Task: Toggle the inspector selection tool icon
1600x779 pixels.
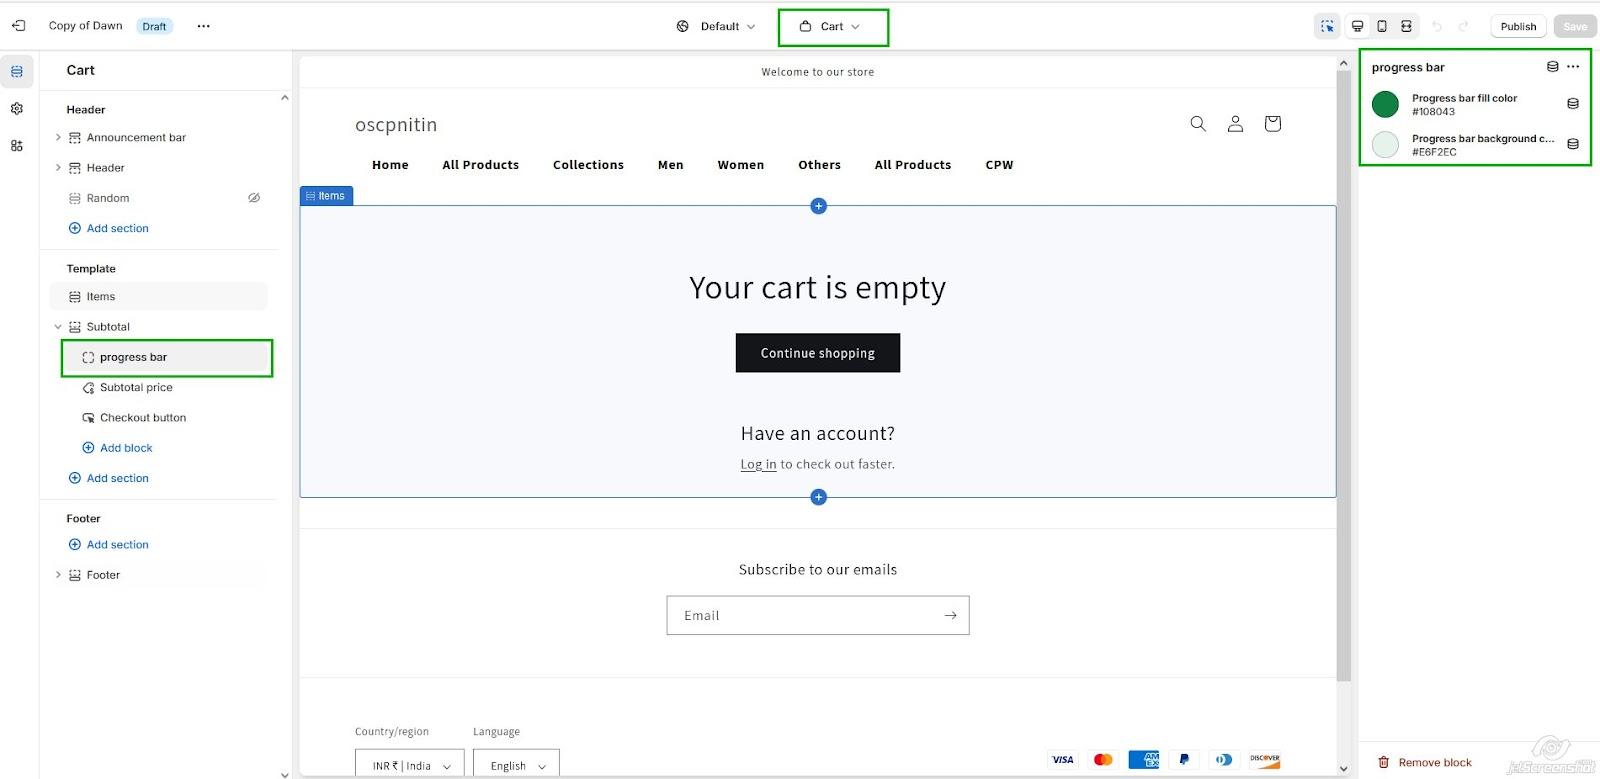Action: [1327, 26]
